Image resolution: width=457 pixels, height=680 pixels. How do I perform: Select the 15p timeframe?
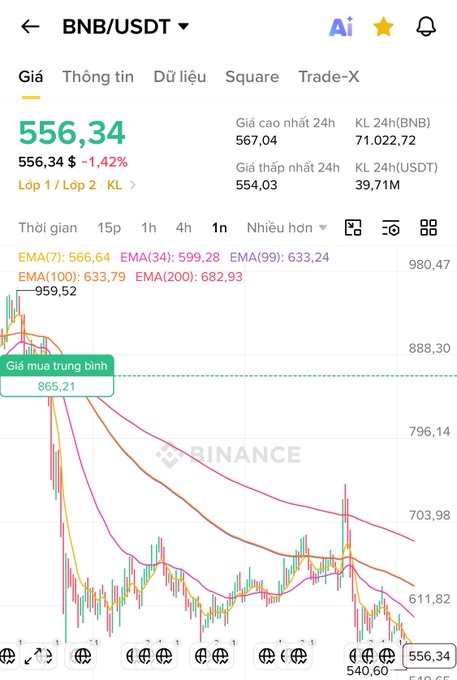click(109, 228)
